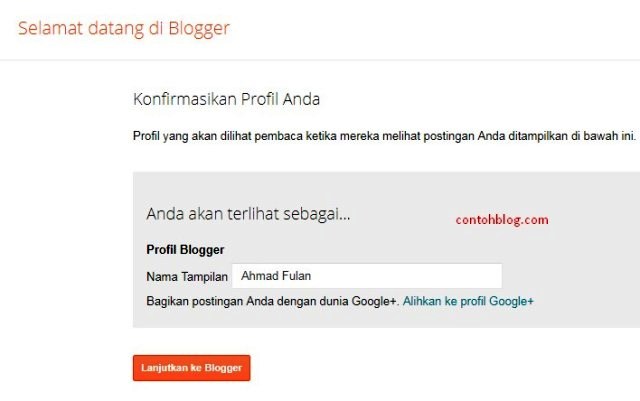Click the word Selamat in the header

coord(46,28)
